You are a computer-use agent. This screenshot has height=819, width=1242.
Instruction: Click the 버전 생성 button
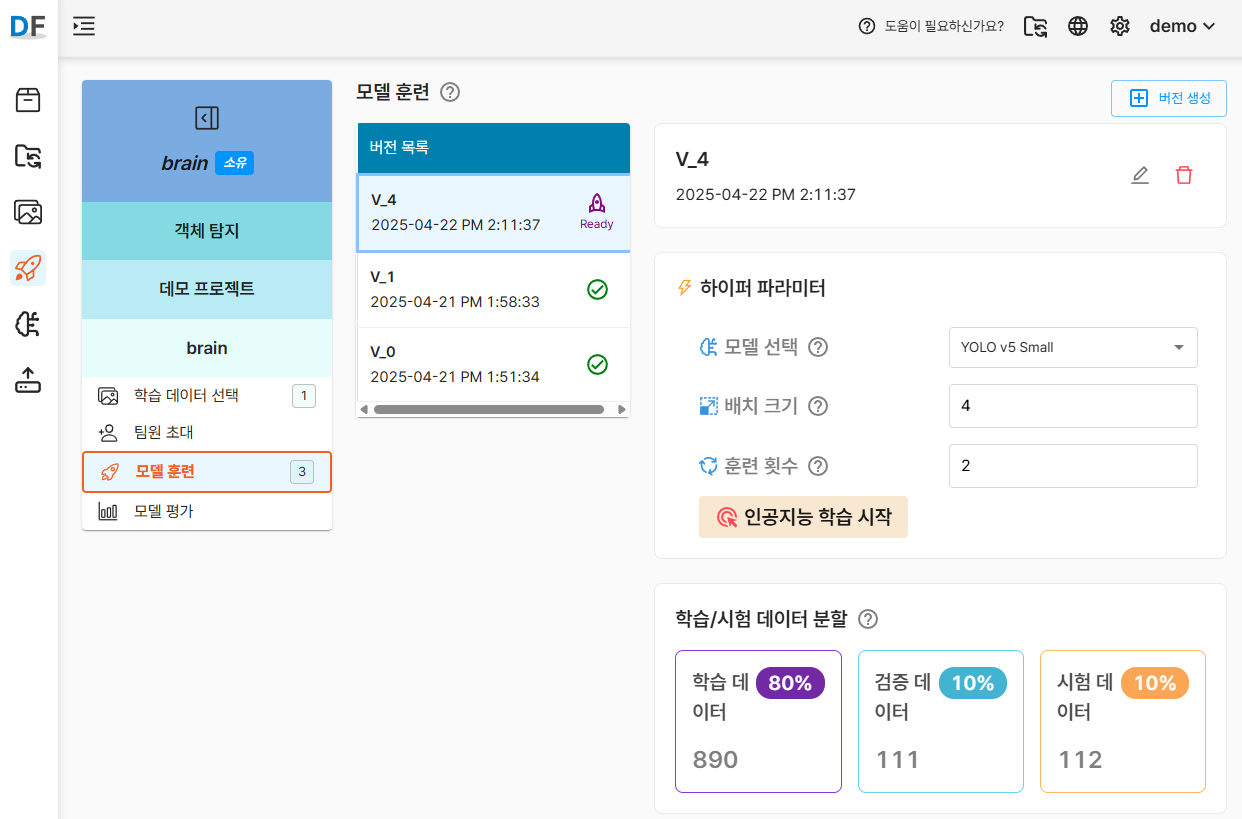tap(1169, 98)
